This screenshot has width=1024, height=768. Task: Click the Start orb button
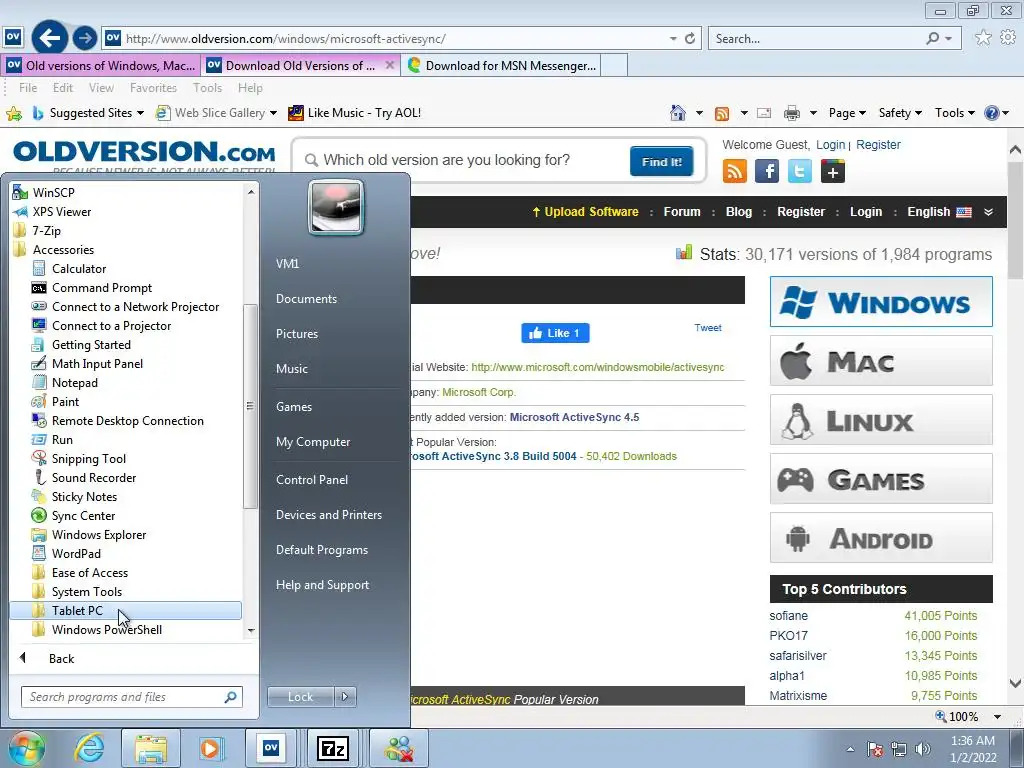(x=27, y=748)
